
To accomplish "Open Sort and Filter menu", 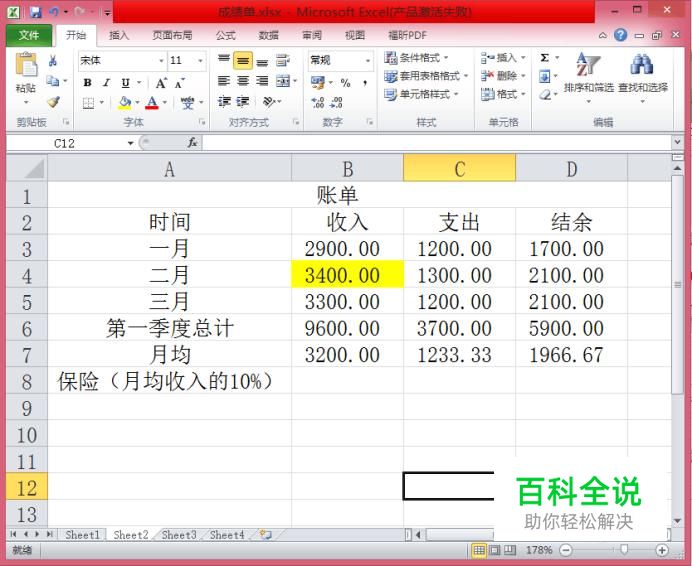I will click(588, 77).
